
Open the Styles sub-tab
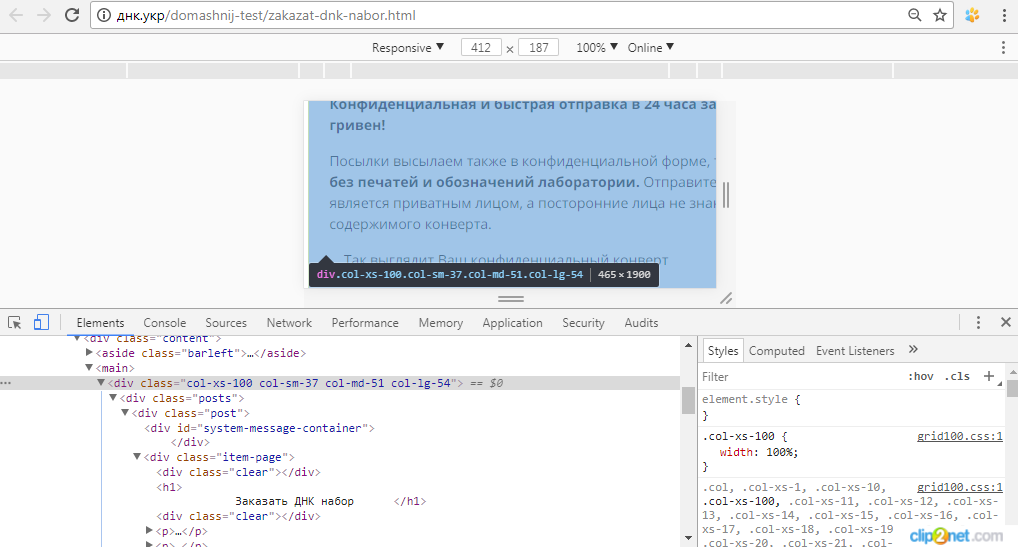tap(723, 350)
